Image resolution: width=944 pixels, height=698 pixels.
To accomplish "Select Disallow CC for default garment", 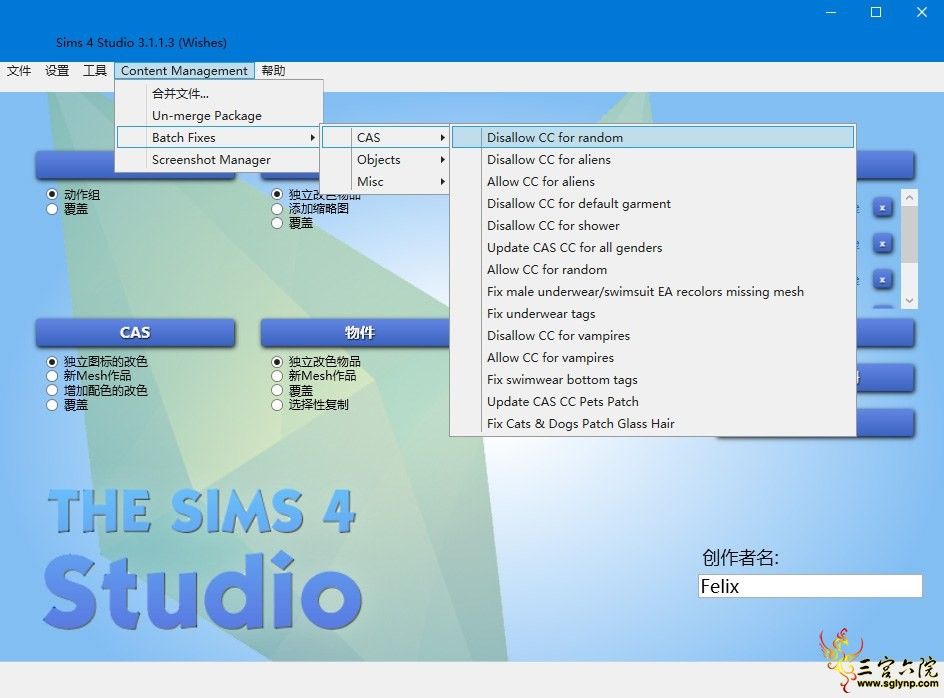I will click(x=653, y=204).
